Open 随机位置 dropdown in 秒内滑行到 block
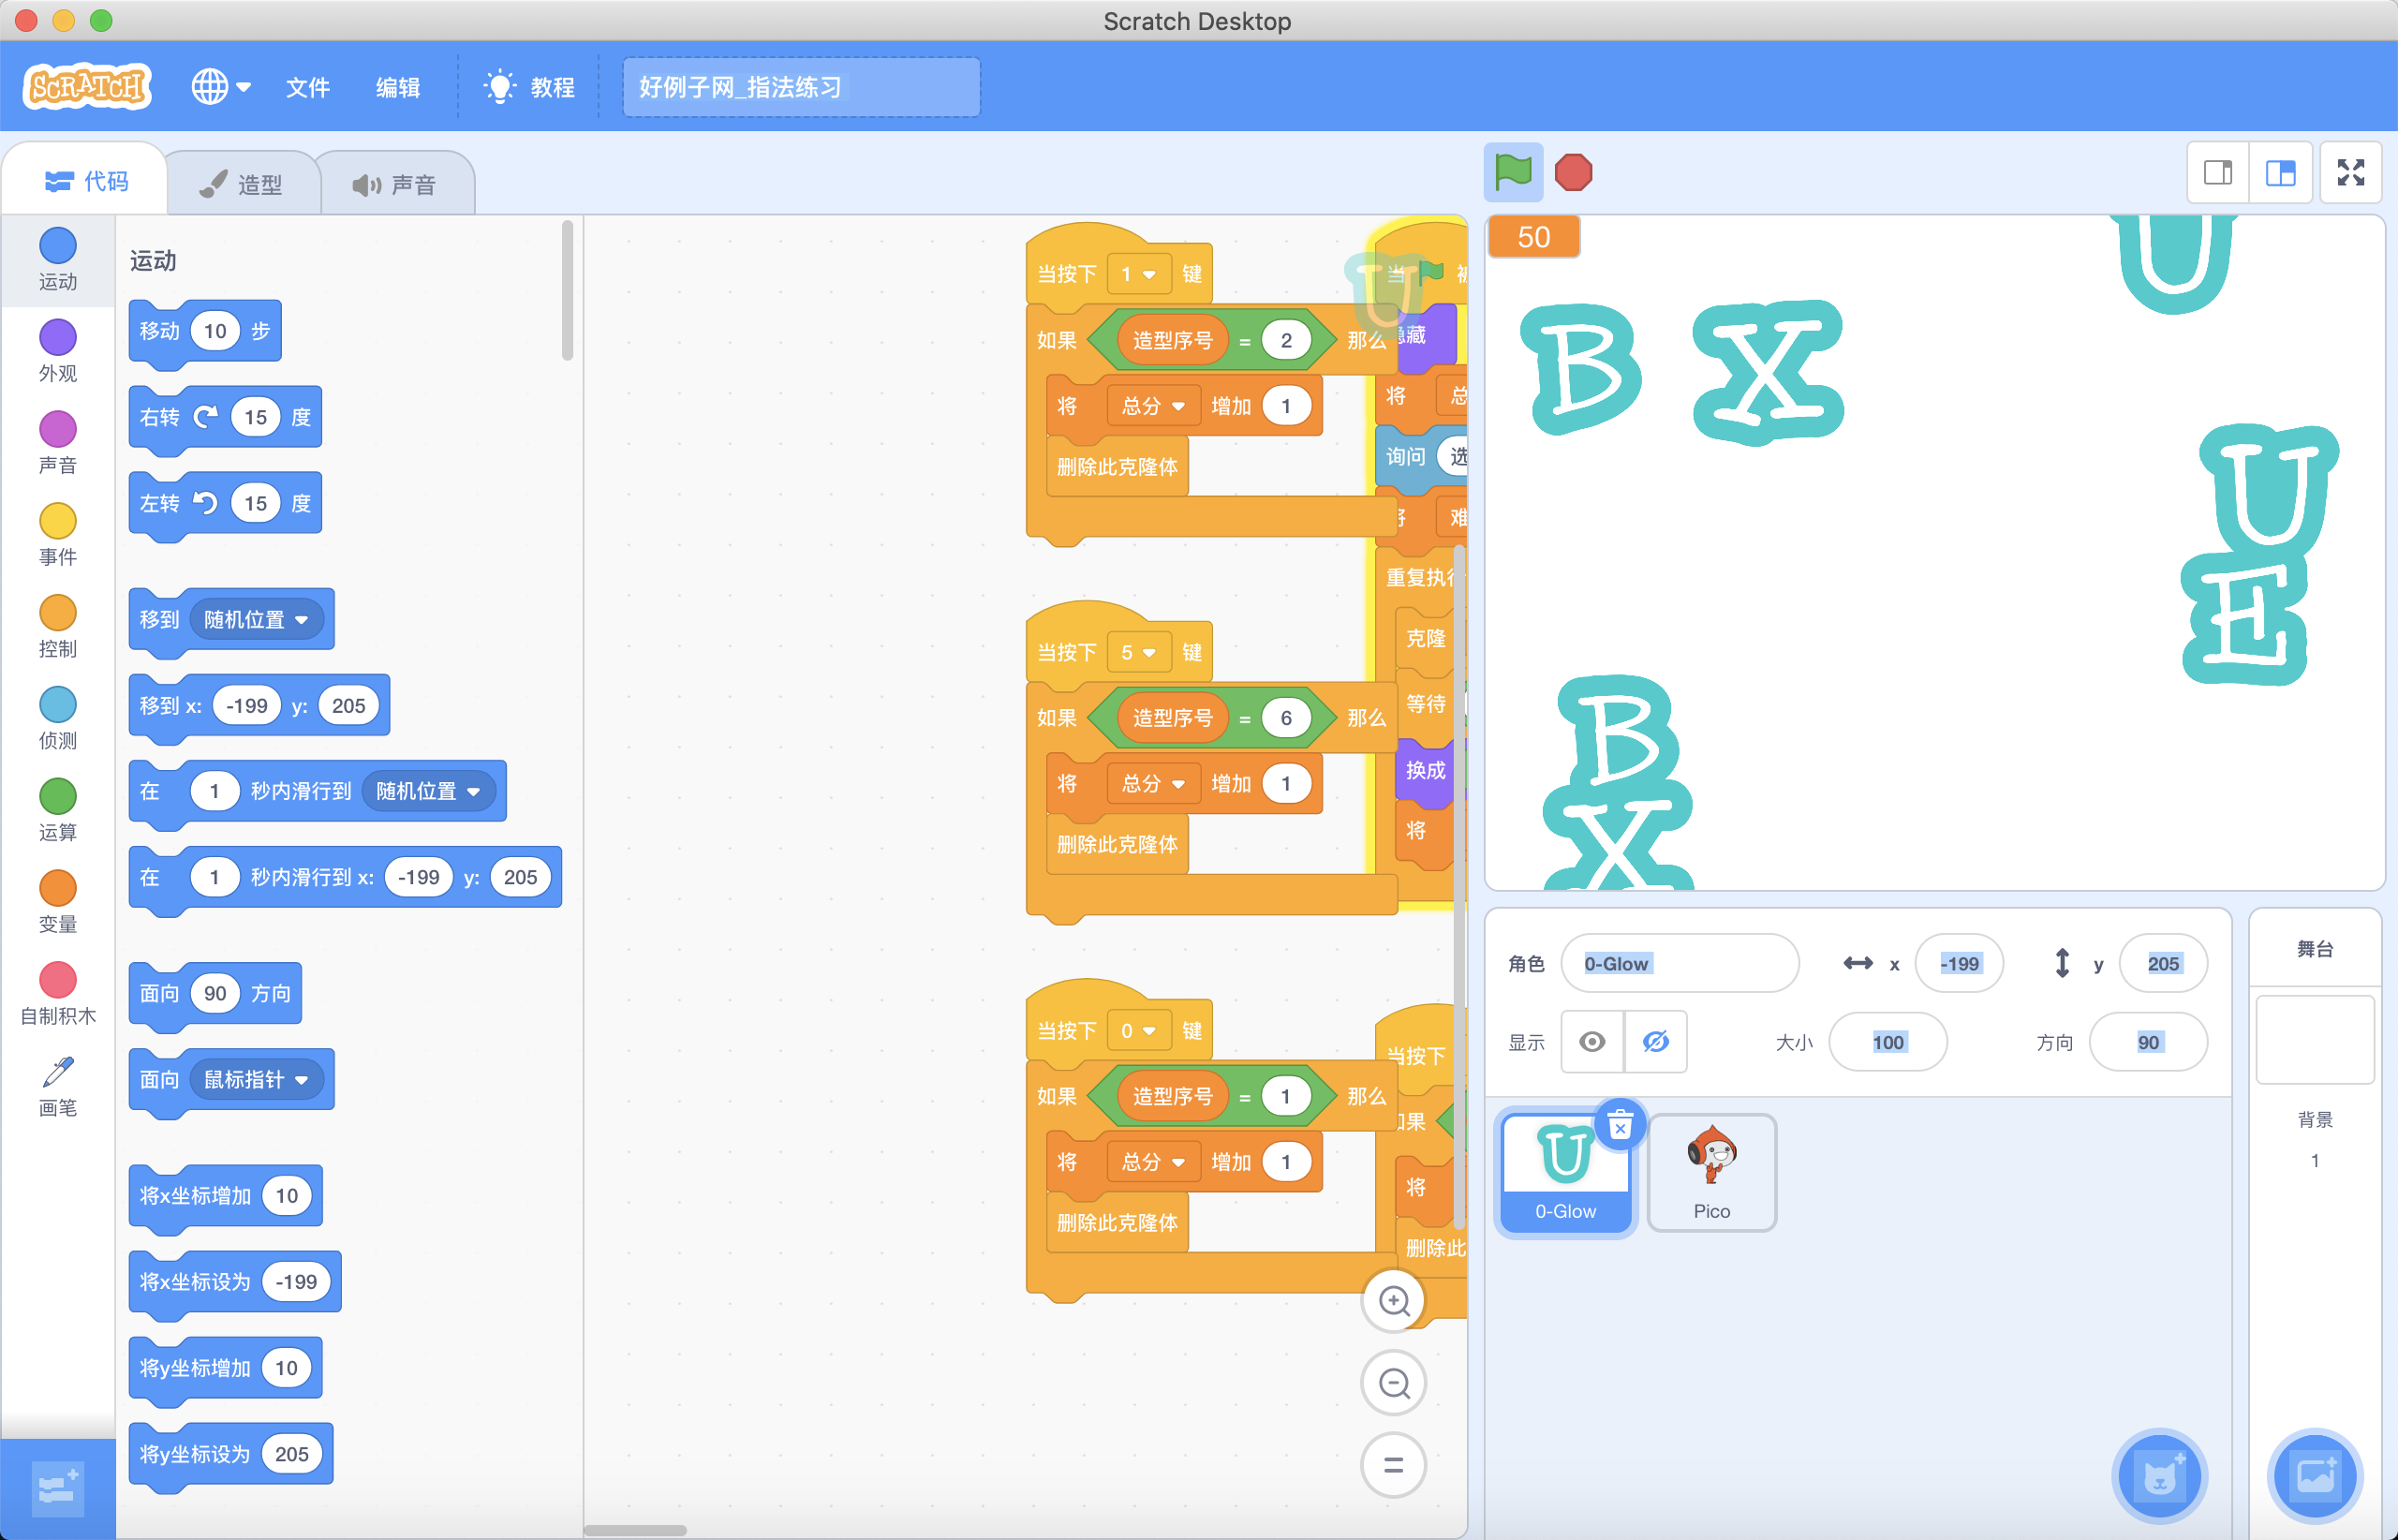 click(x=428, y=791)
